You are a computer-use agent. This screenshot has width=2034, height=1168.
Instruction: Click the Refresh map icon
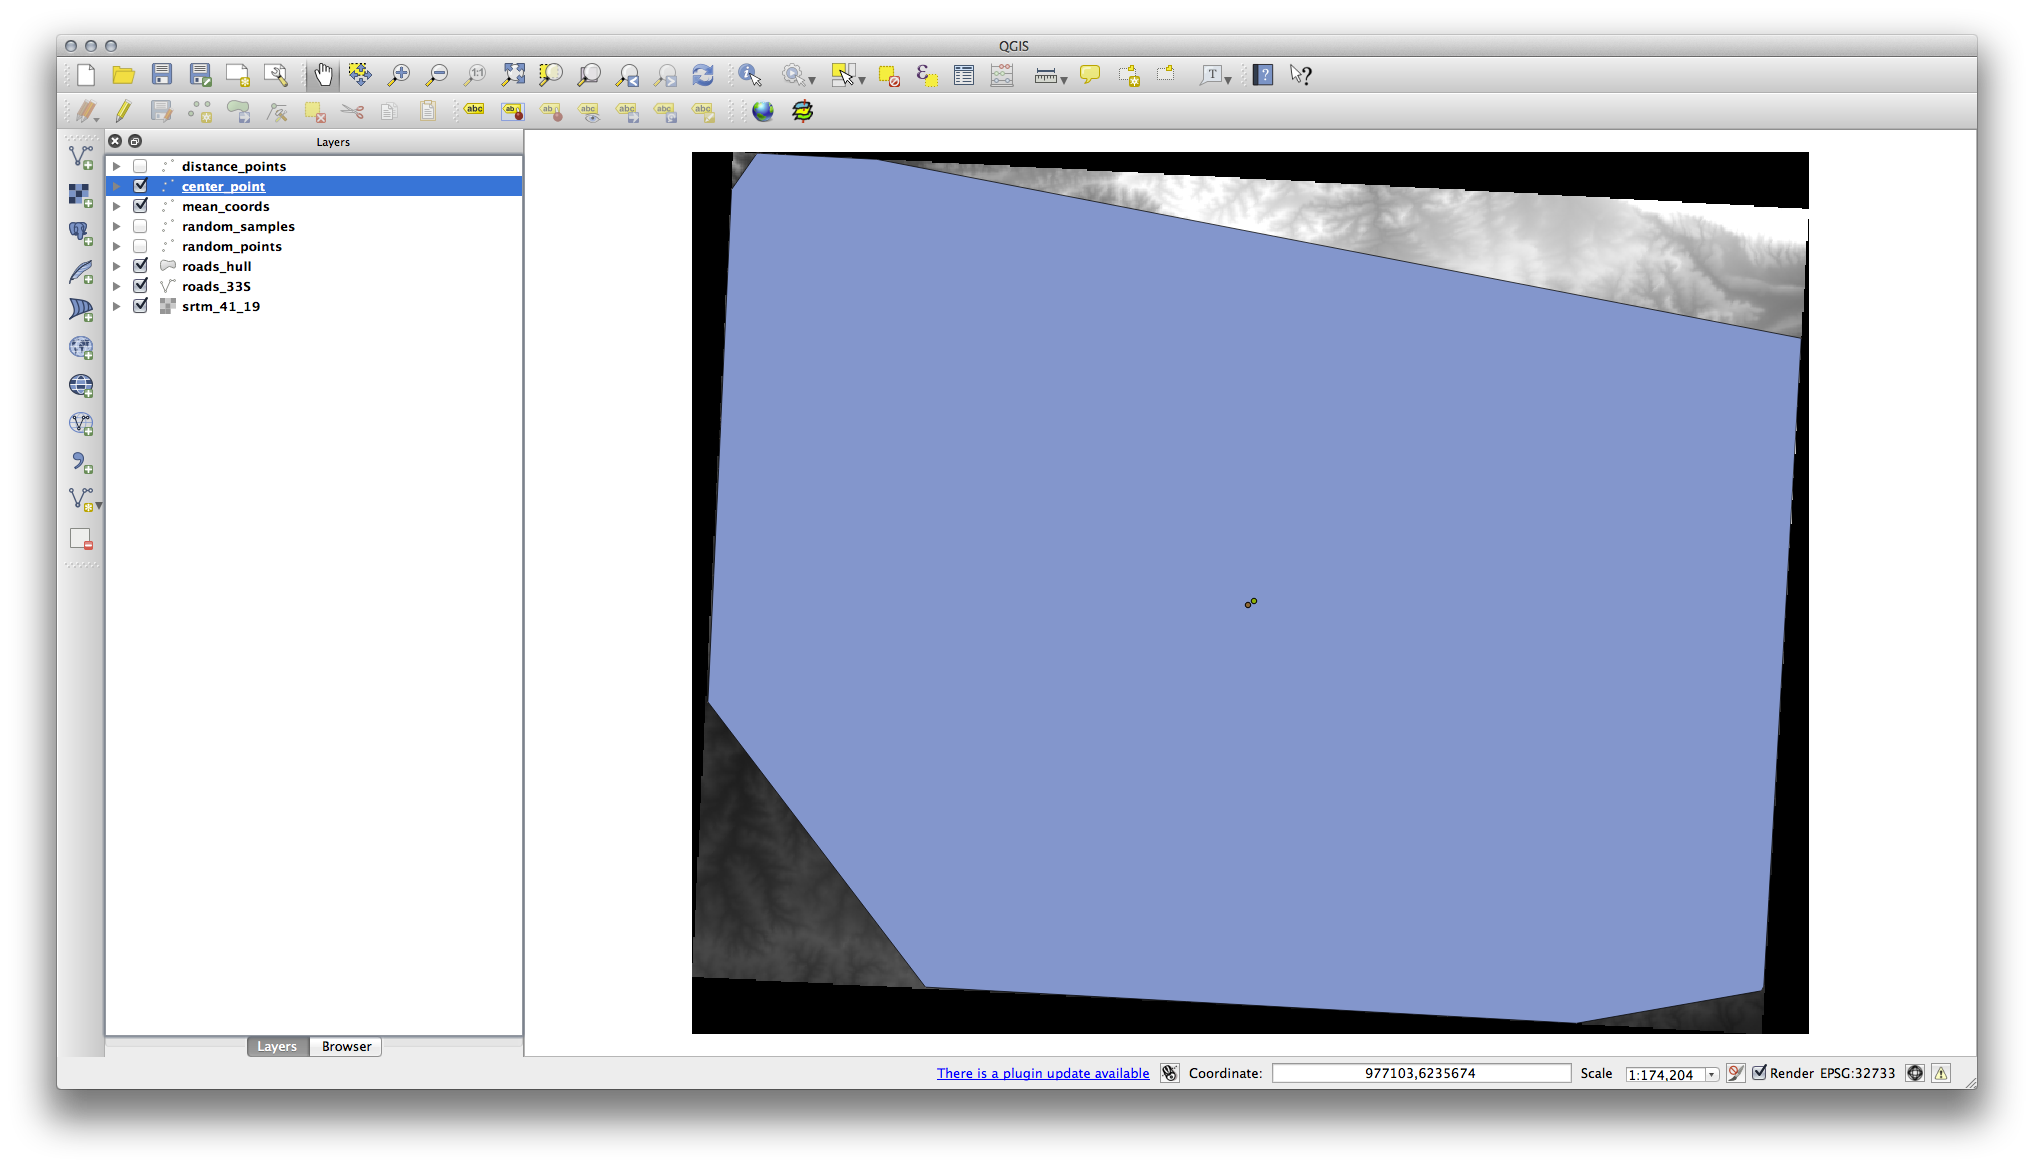pos(703,75)
